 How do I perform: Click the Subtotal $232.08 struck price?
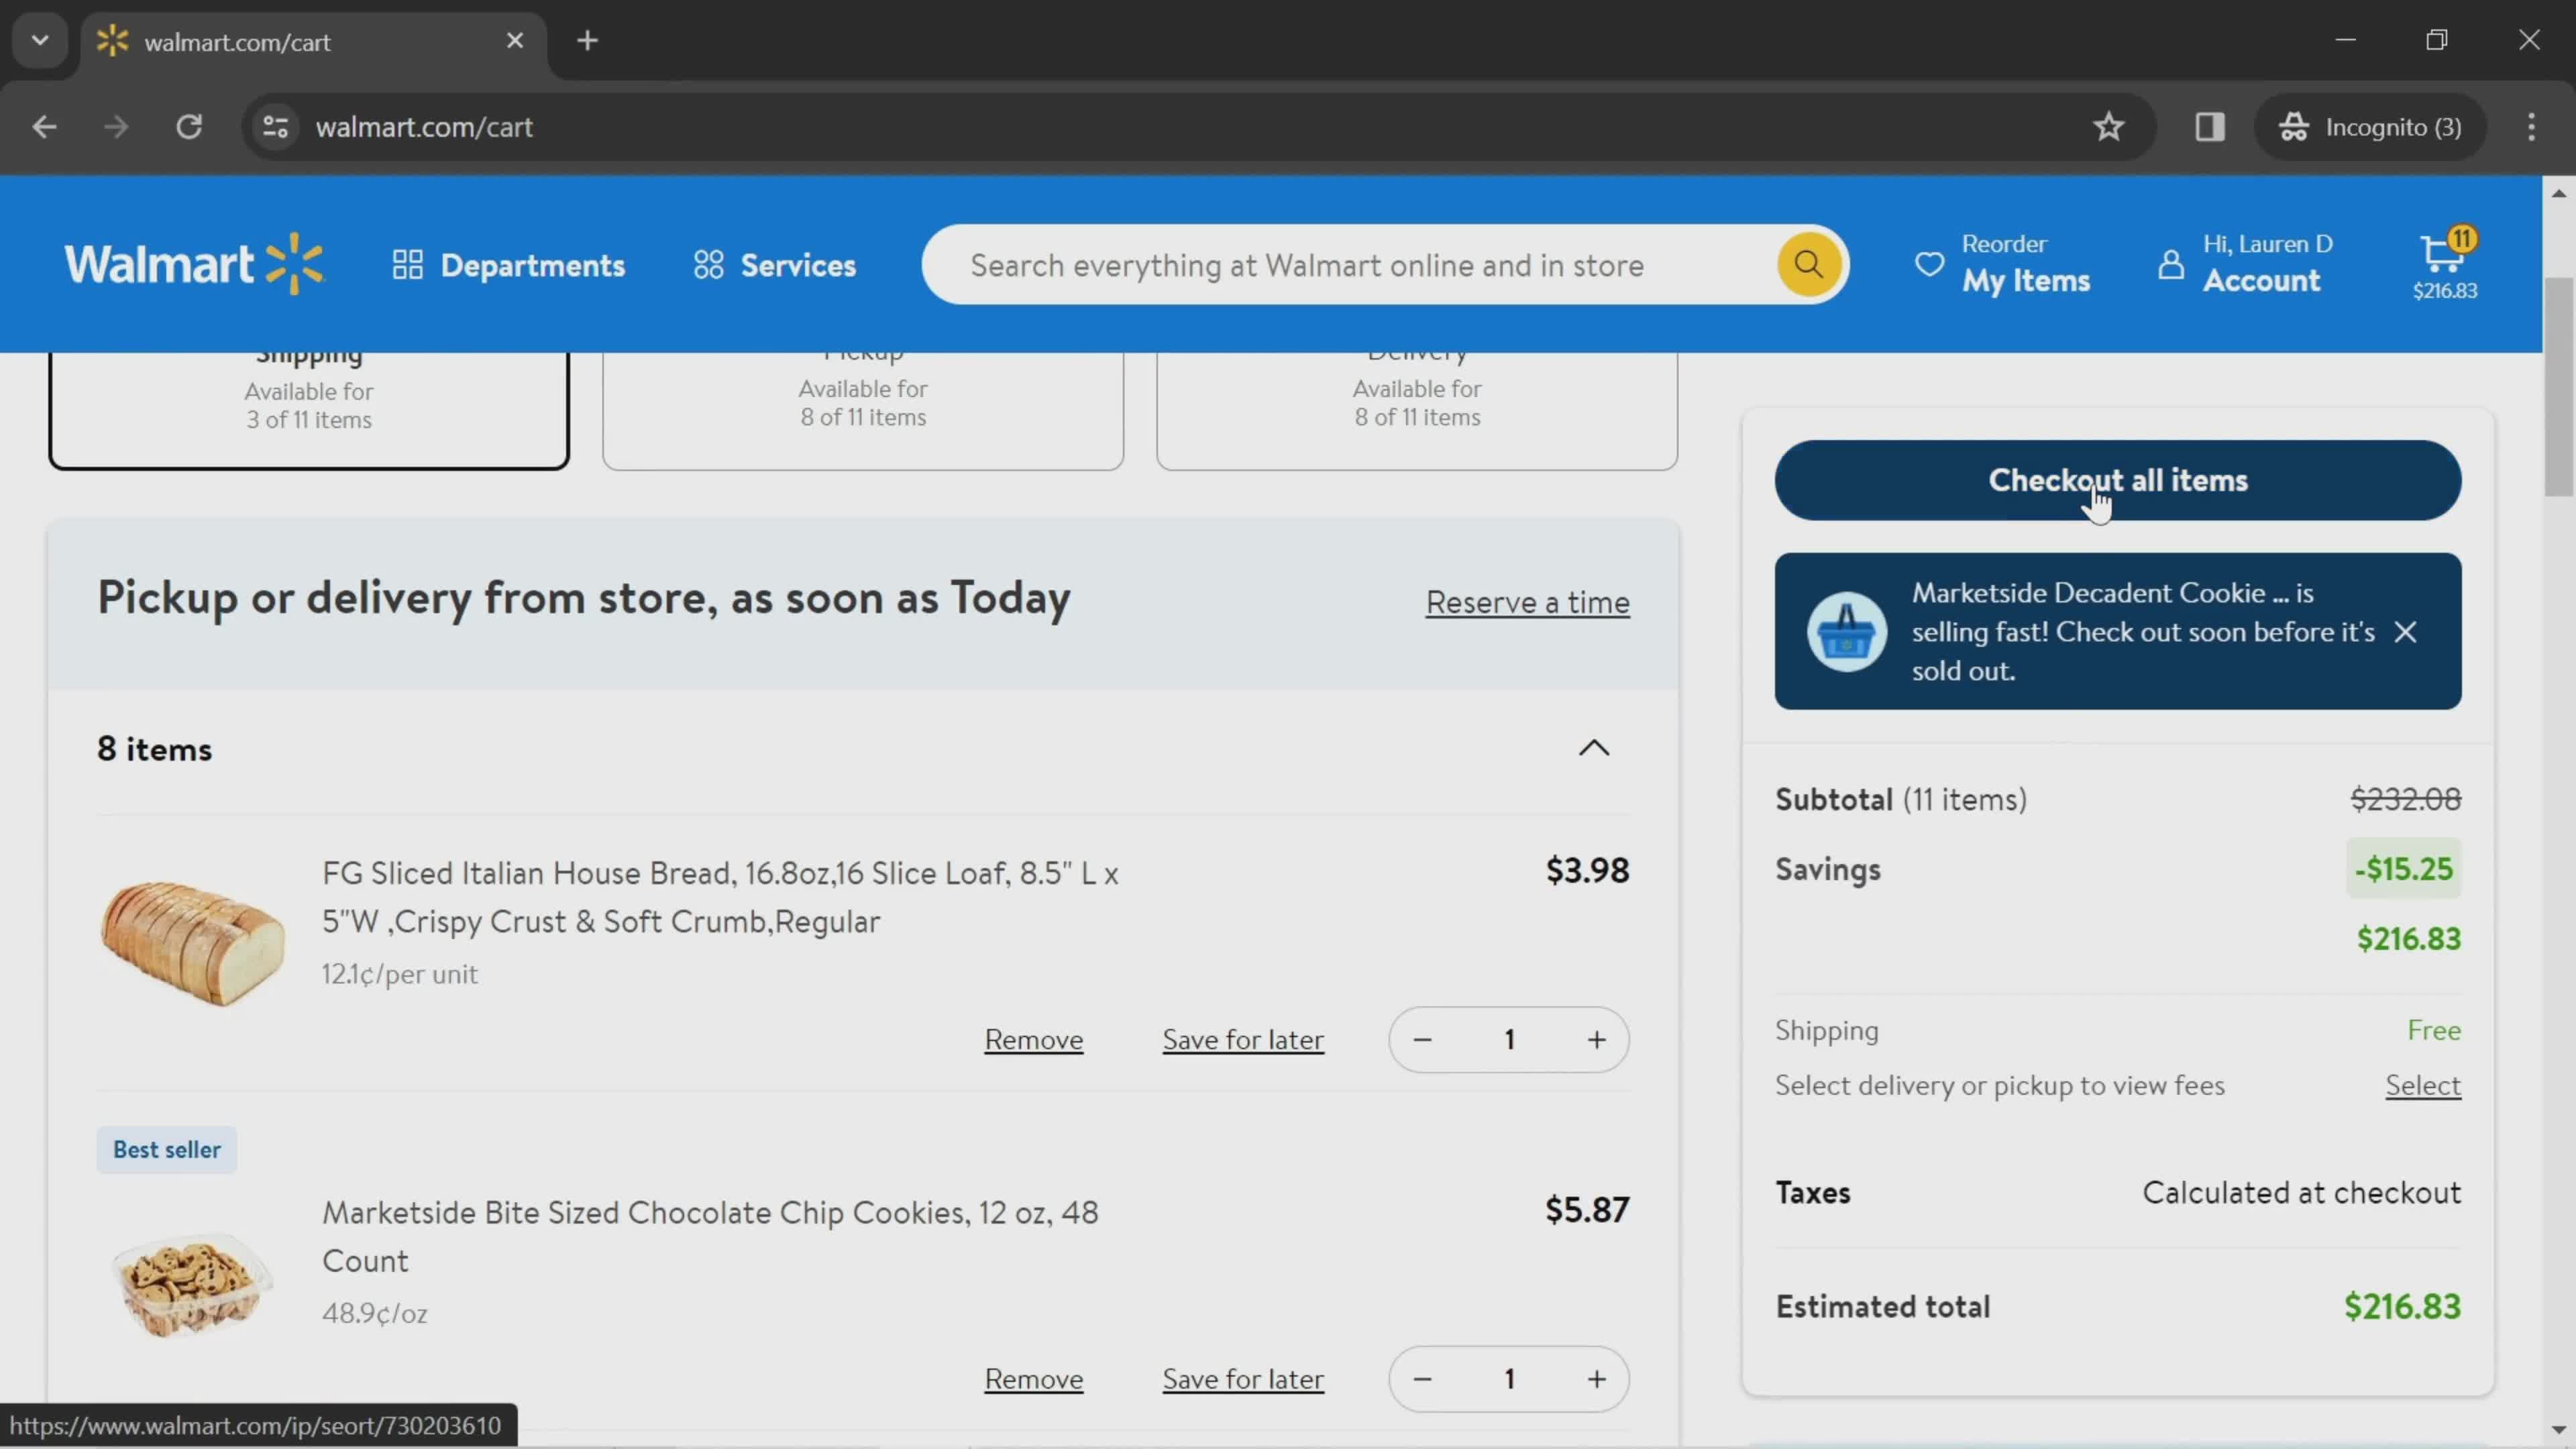2405,799
